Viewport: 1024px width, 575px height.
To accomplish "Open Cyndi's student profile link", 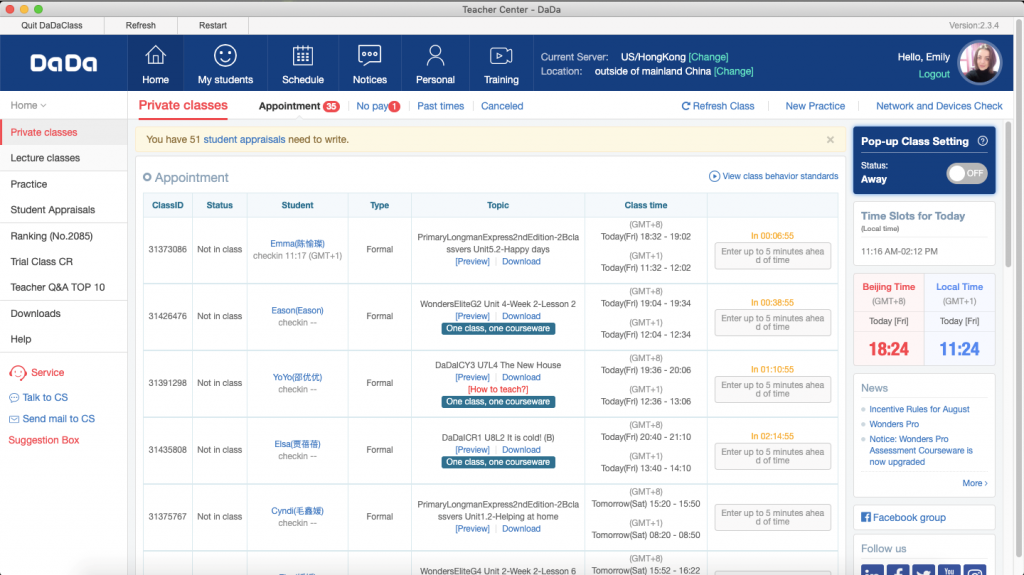I will pyautogui.click(x=297, y=511).
